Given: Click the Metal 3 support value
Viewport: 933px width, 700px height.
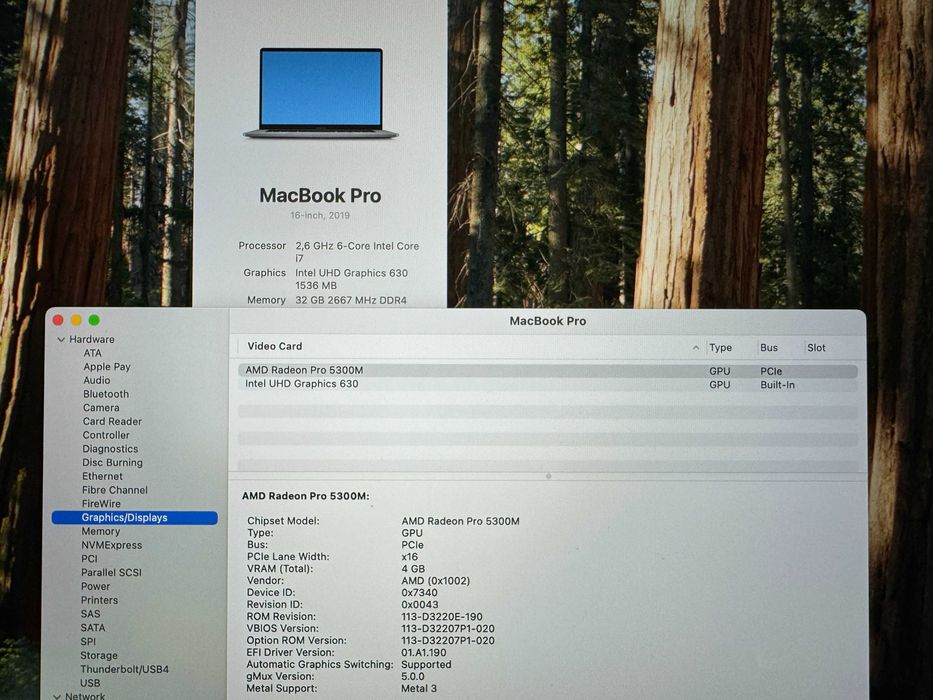Looking at the screenshot, I should tap(419, 688).
